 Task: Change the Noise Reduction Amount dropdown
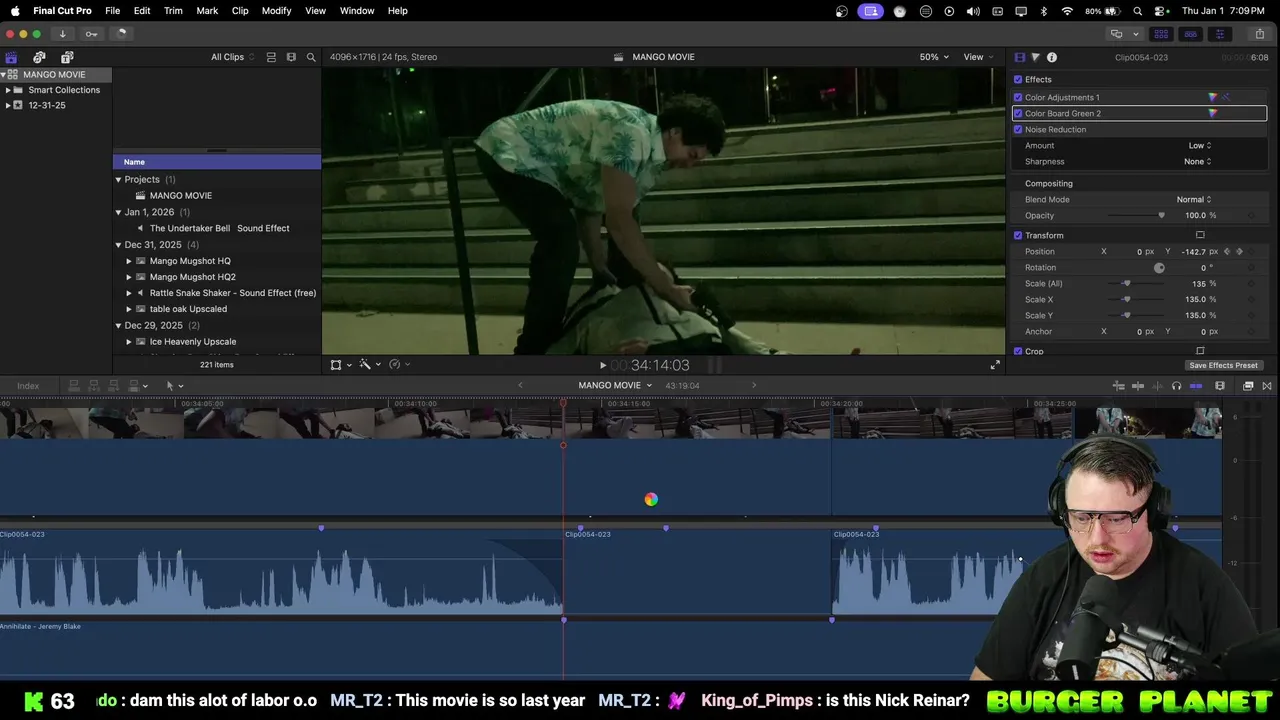pyautogui.click(x=1200, y=145)
